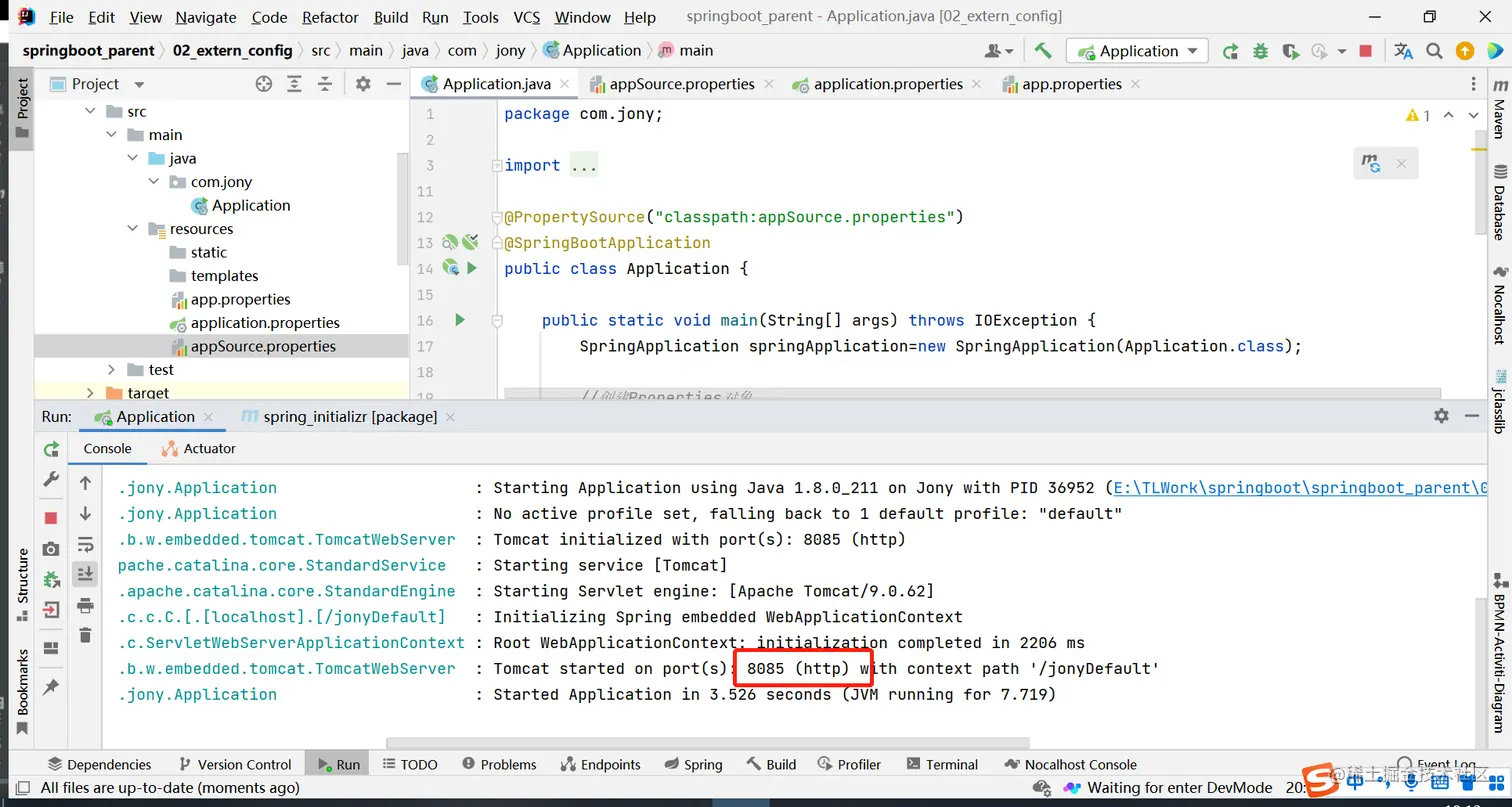The width and height of the screenshot is (1512, 807).
Task: Toggle soft-wrap in the console
Action: coord(86,544)
